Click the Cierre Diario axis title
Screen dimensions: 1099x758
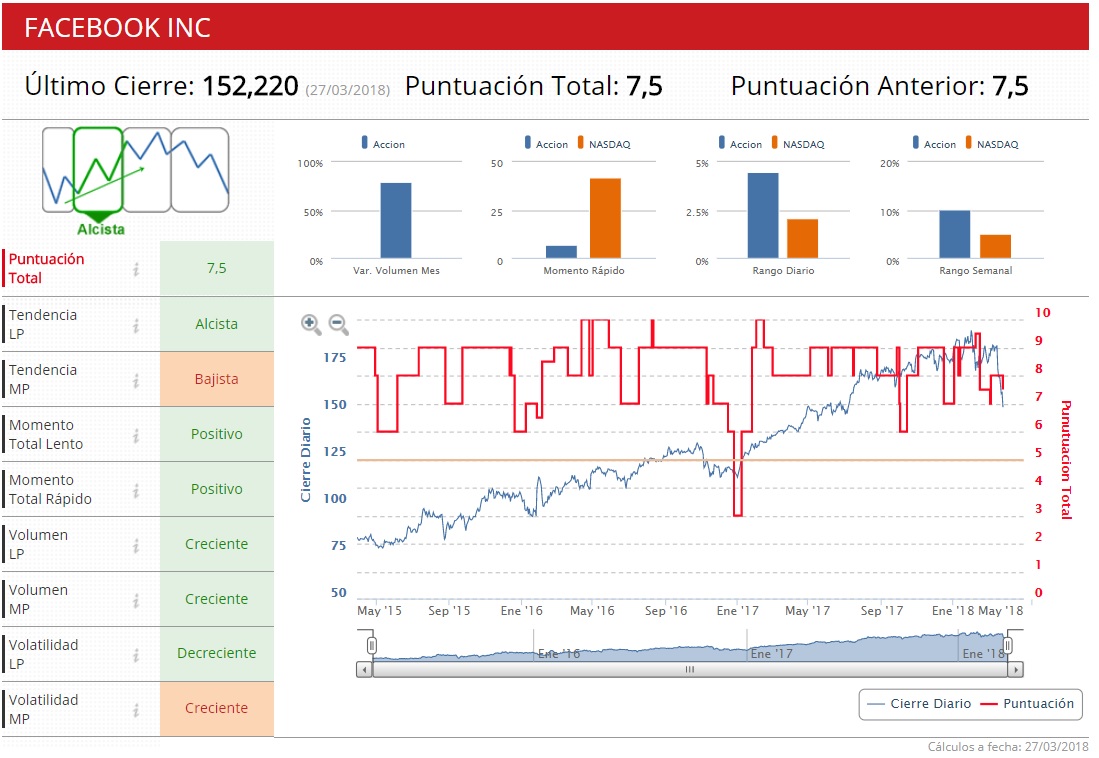click(306, 460)
